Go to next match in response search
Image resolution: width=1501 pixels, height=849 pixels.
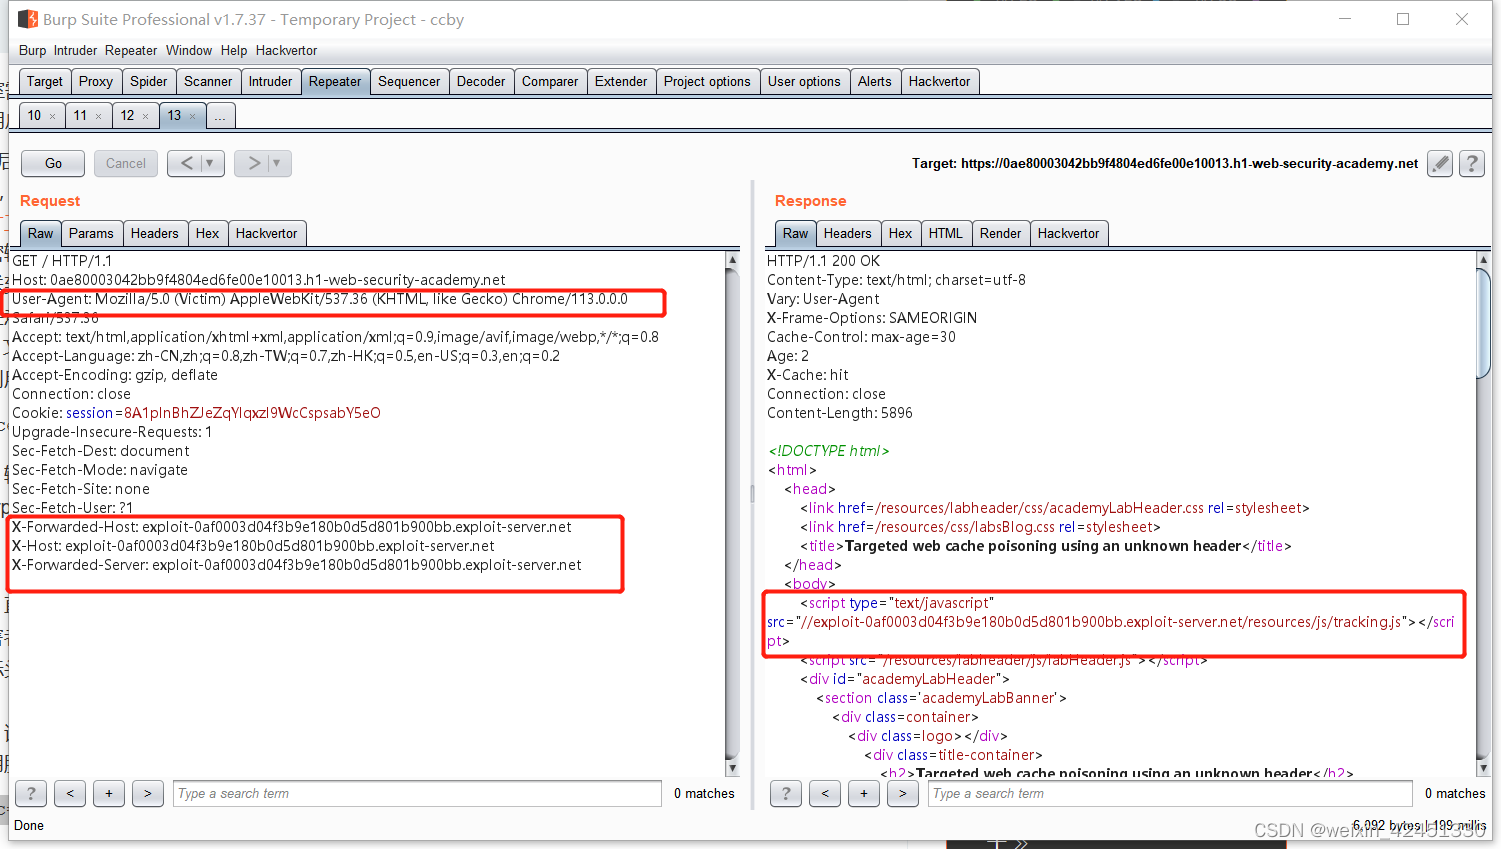[903, 793]
